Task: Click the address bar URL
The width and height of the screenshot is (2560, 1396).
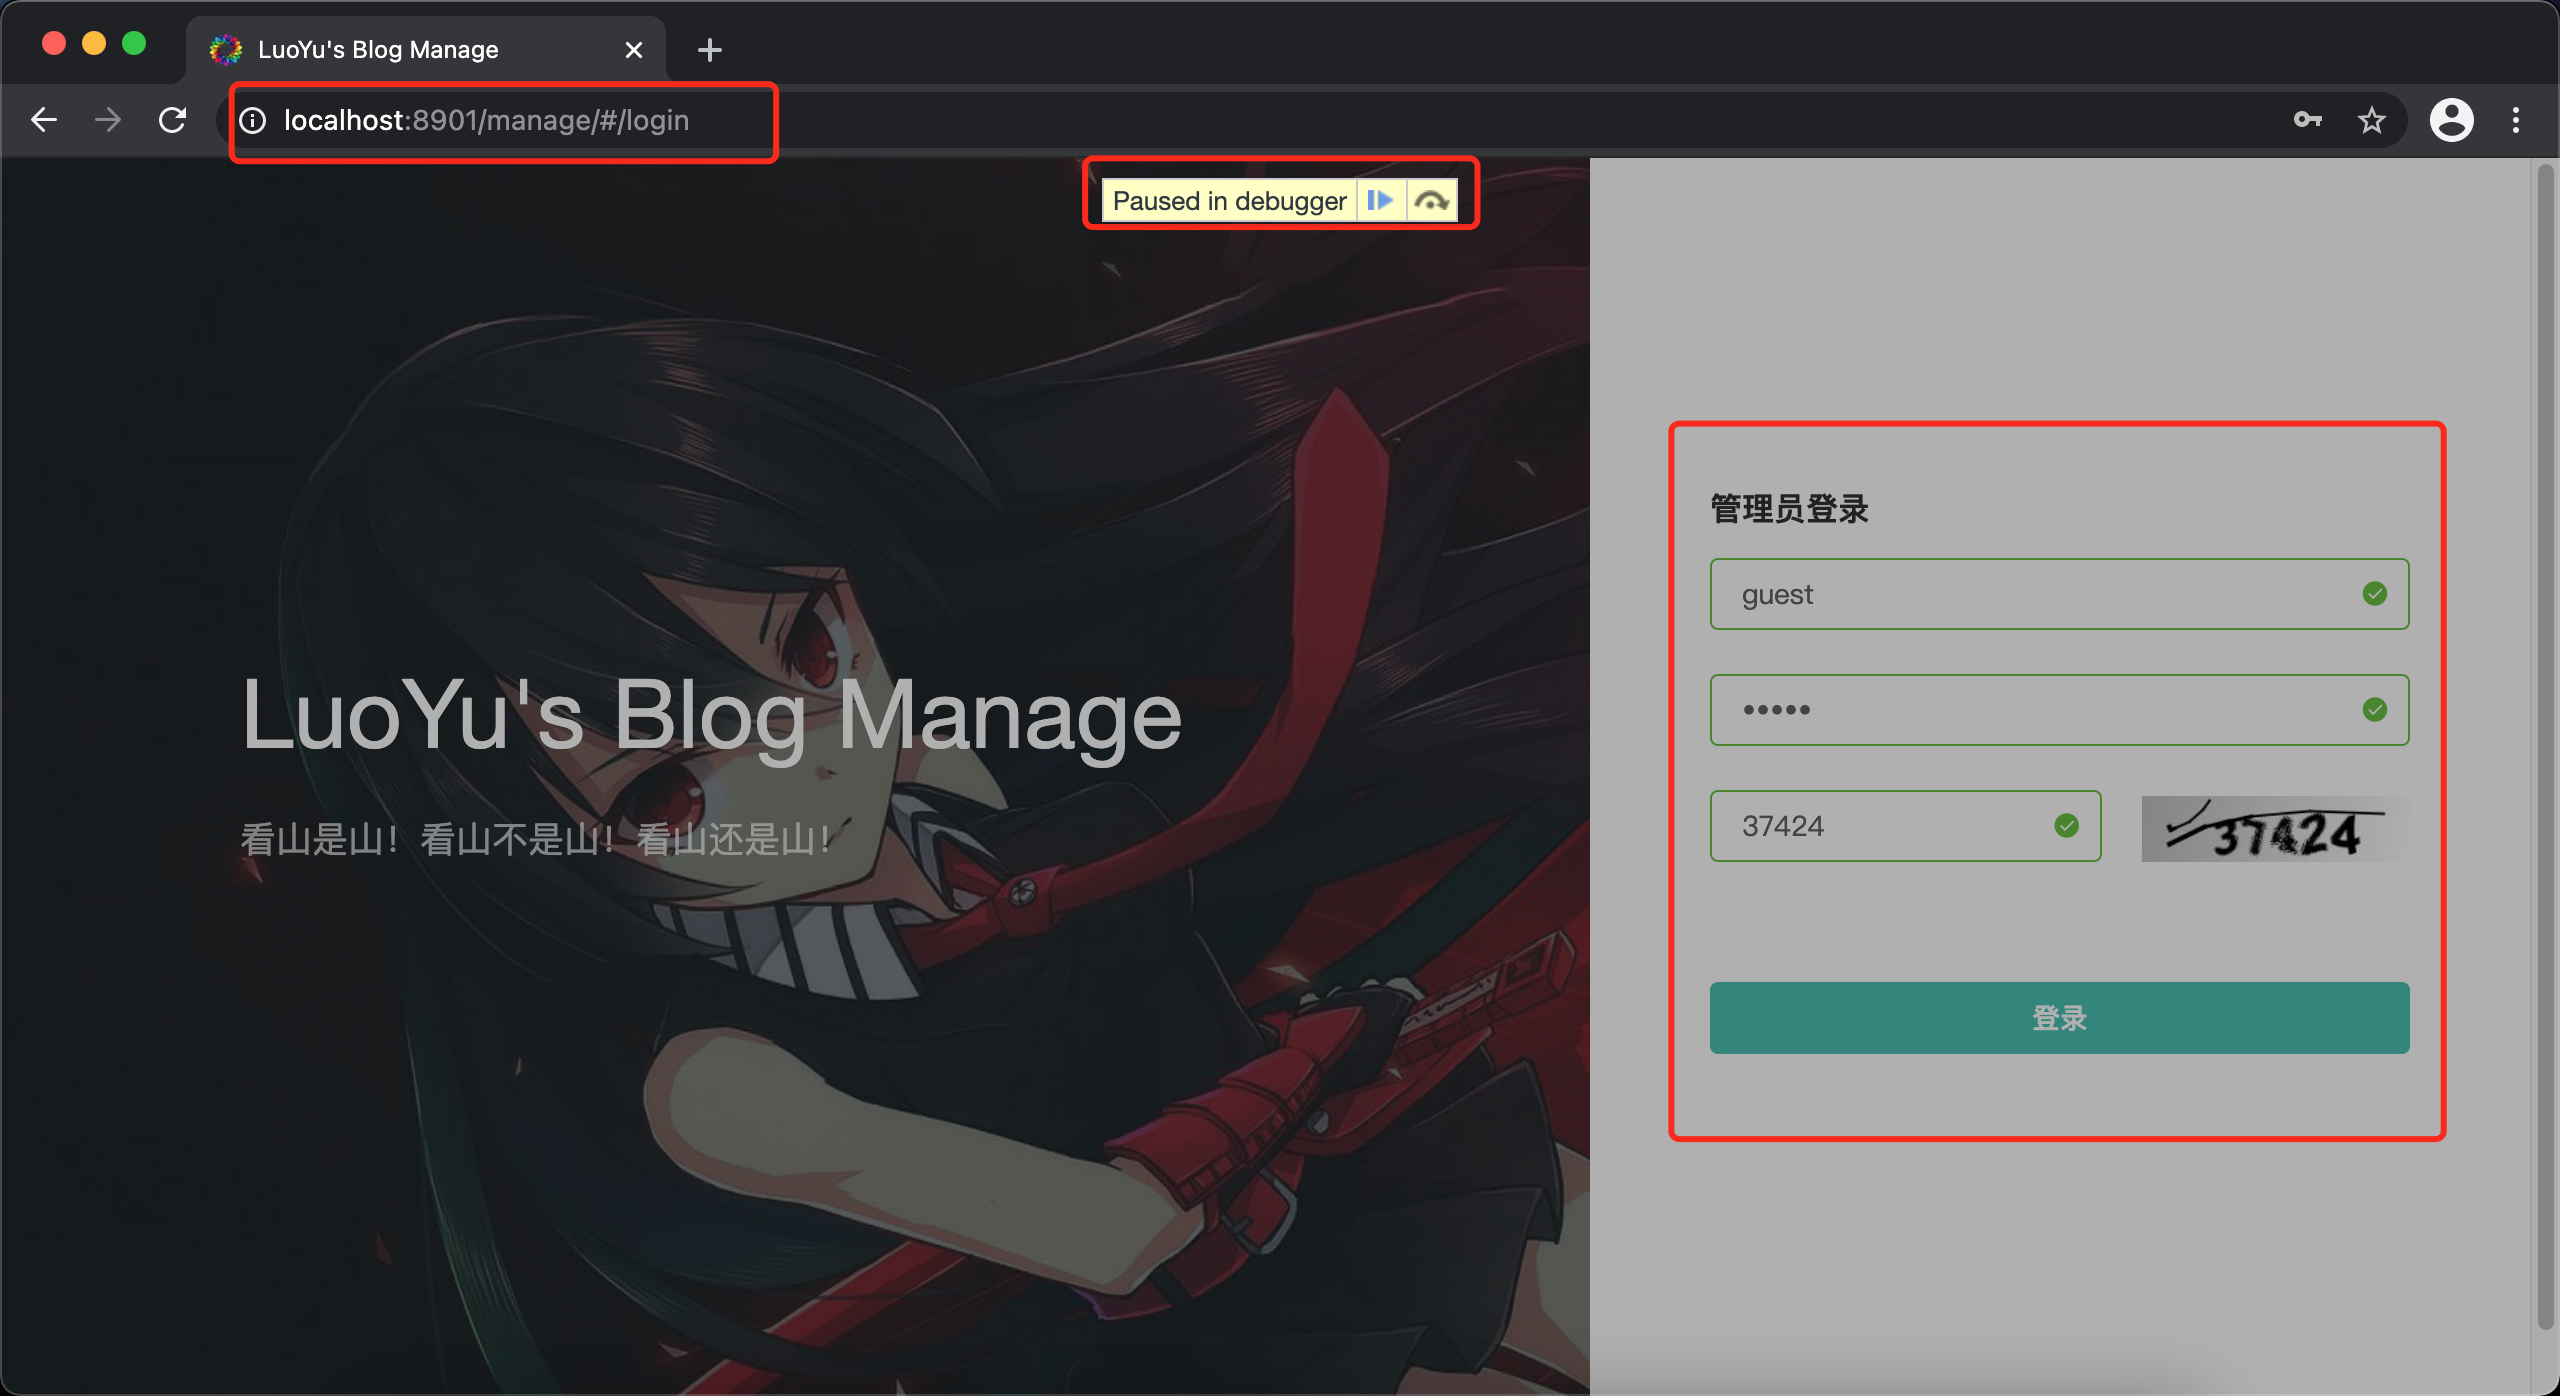Action: pyautogui.click(x=486, y=120)
